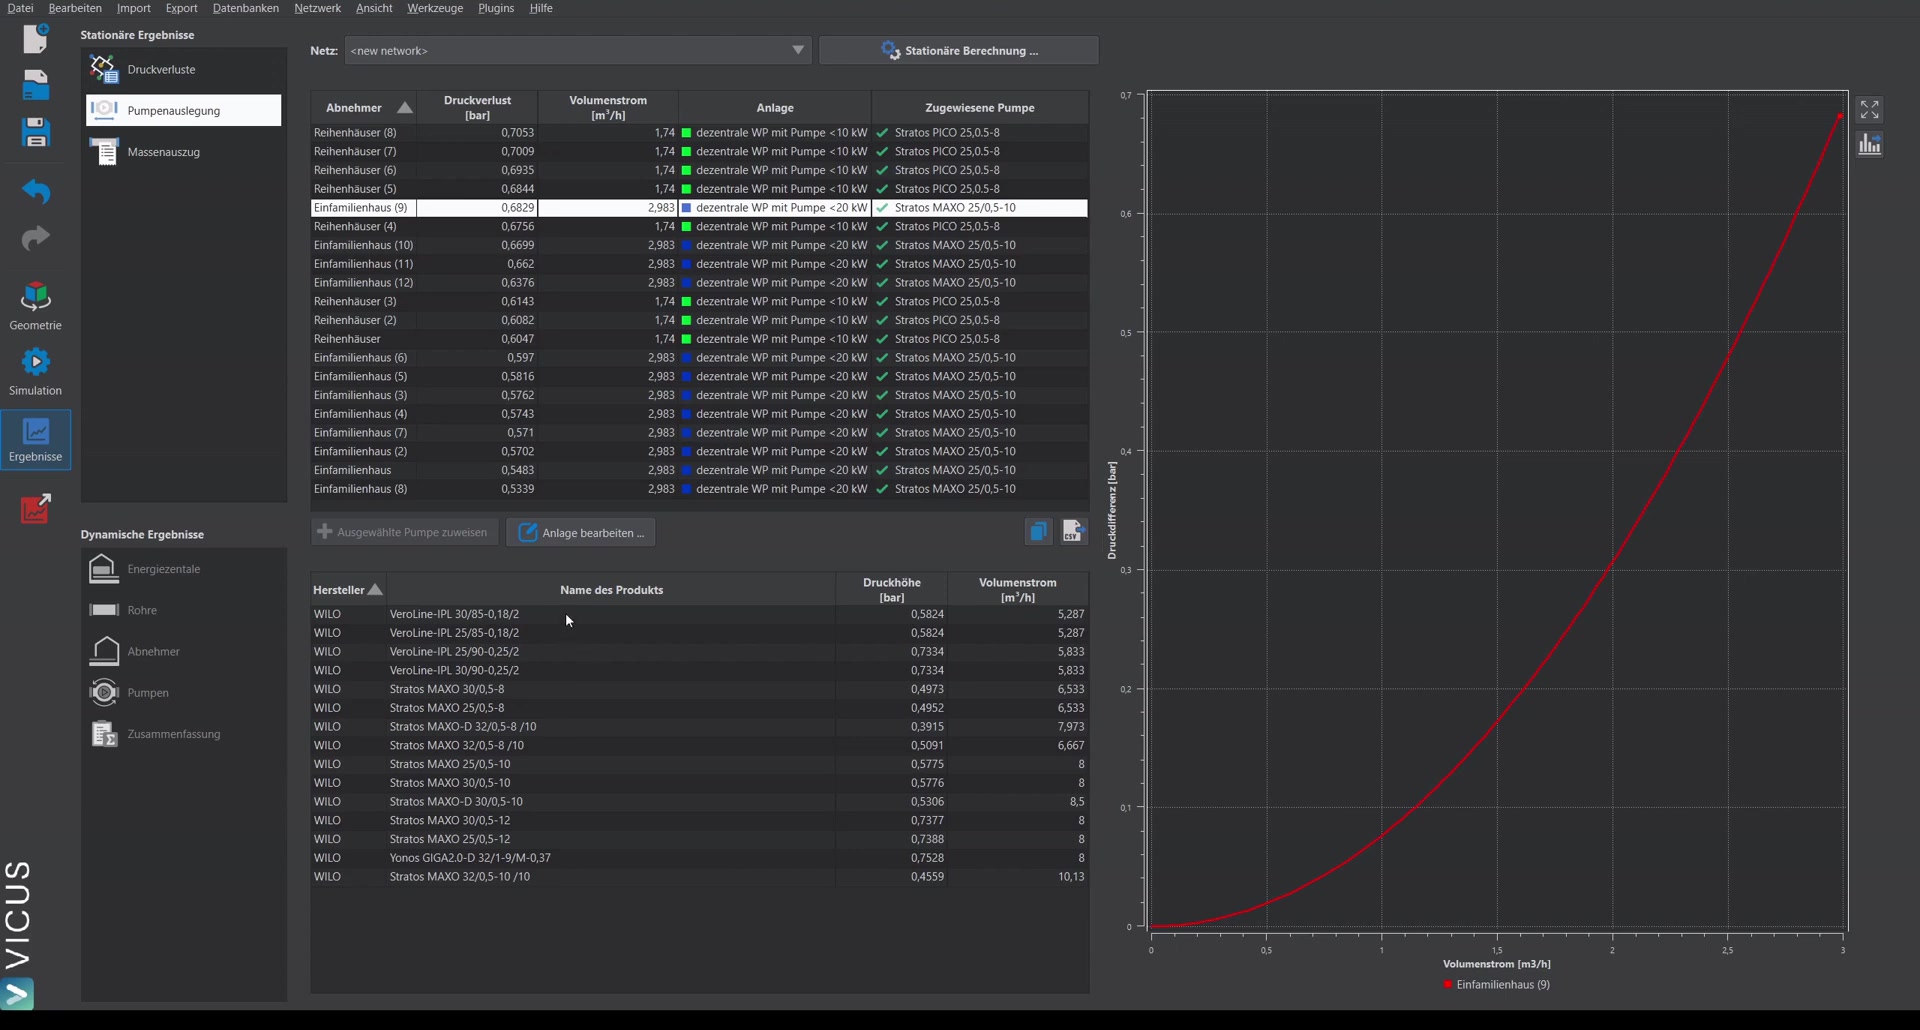
Task: Click the checkmark icon for Einfamilienhaus (8)
Action: 882,489
